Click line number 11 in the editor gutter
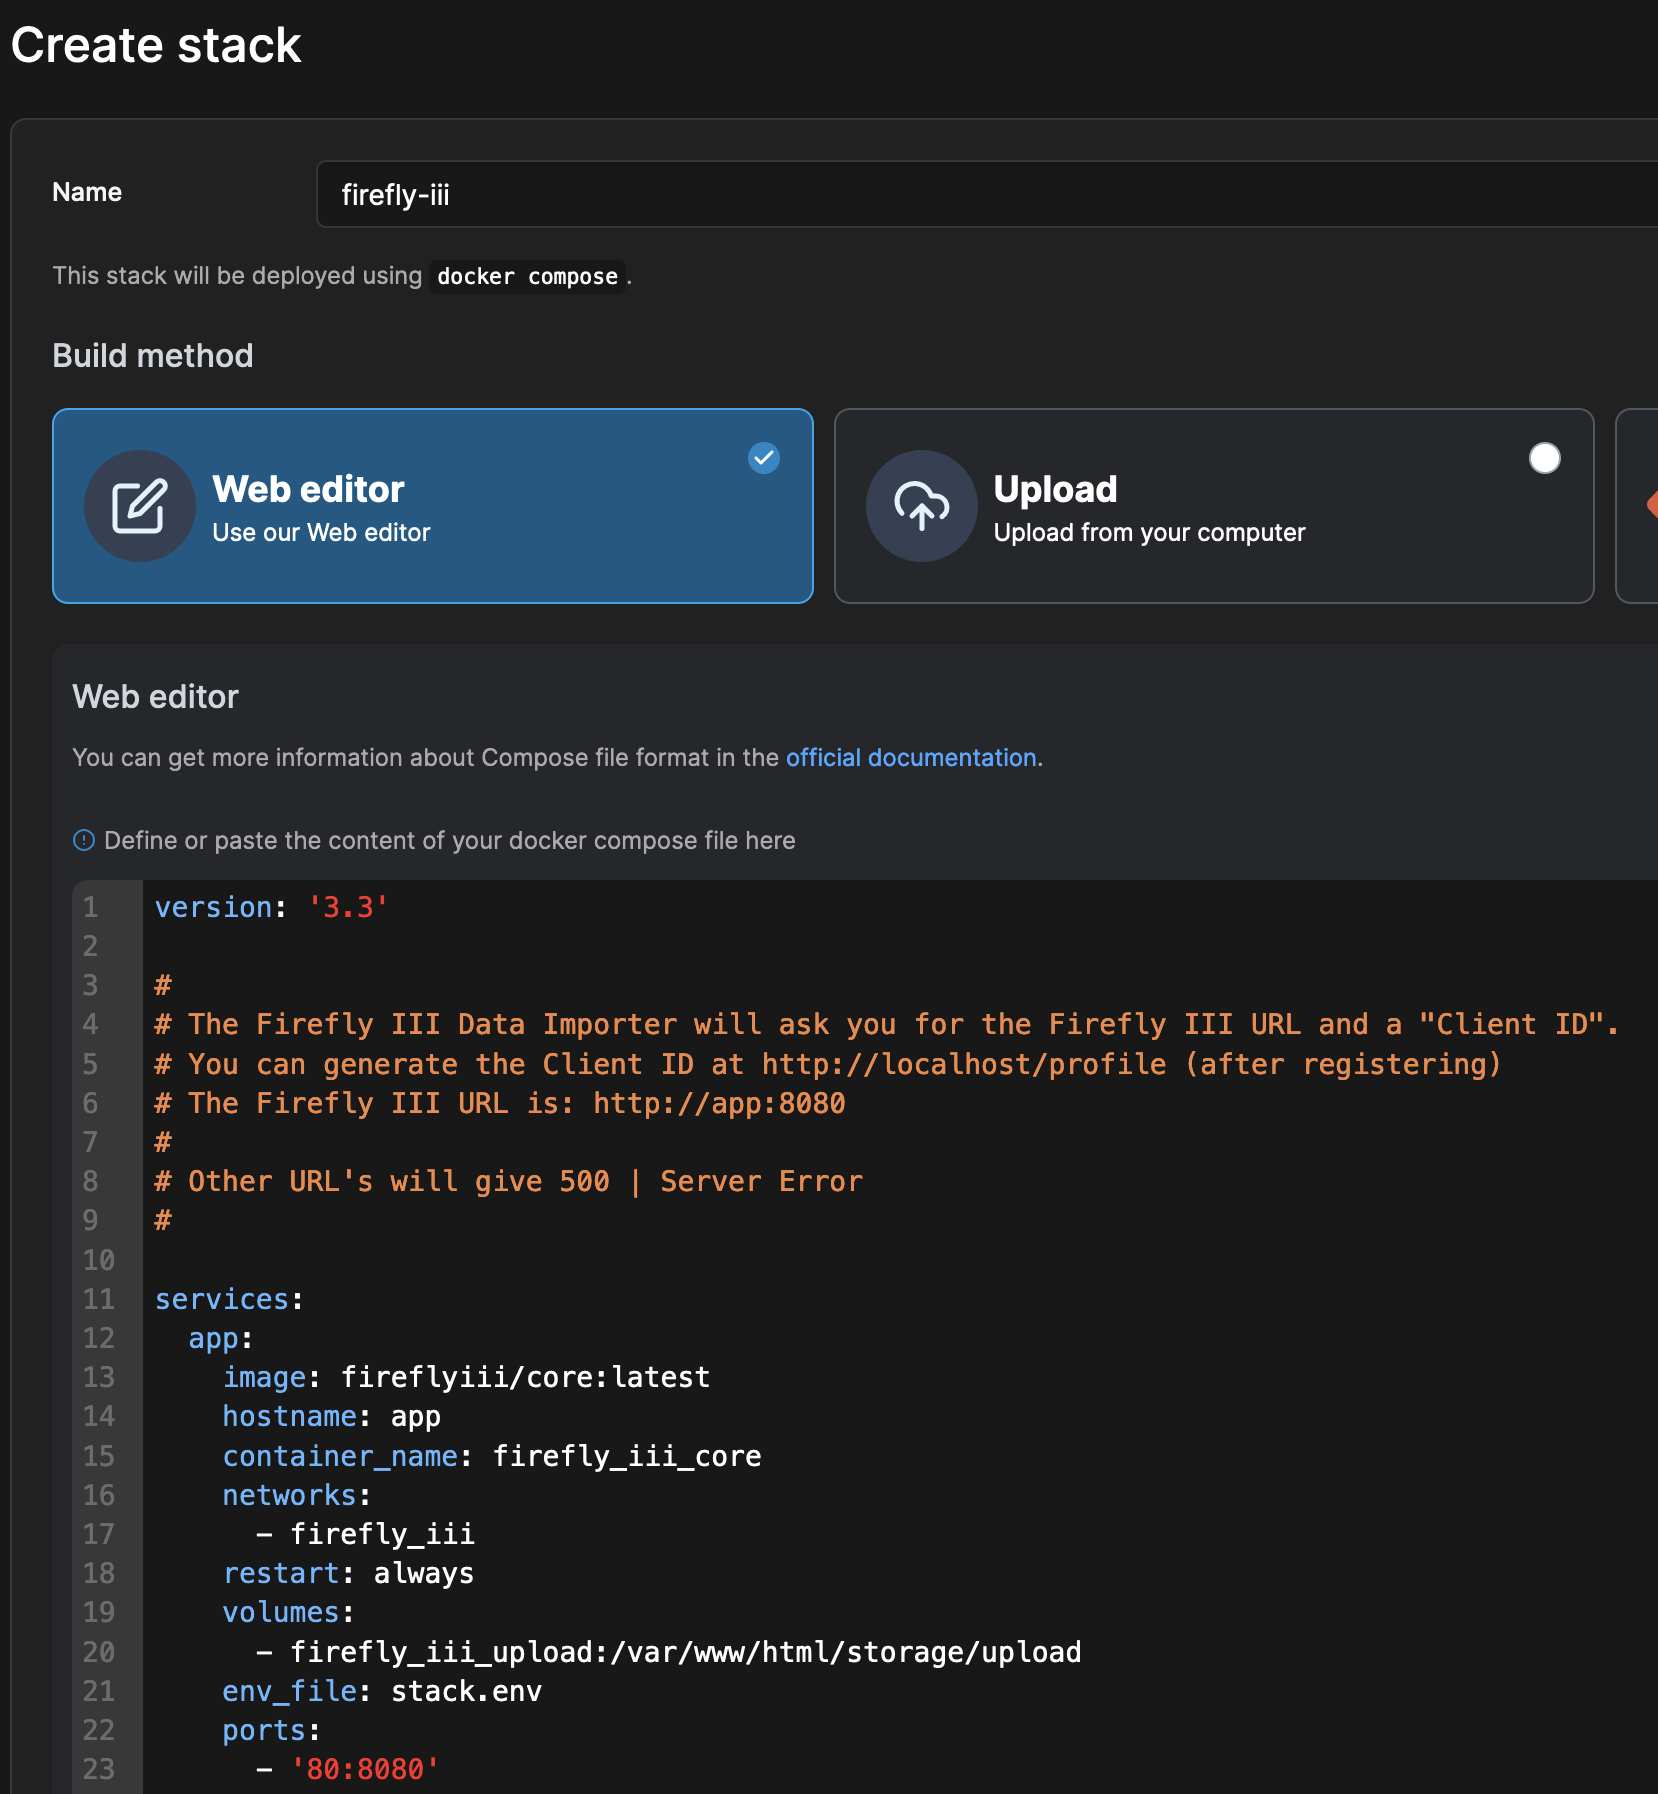This screenshot has width=1658, height=1794. (98, 1299)
